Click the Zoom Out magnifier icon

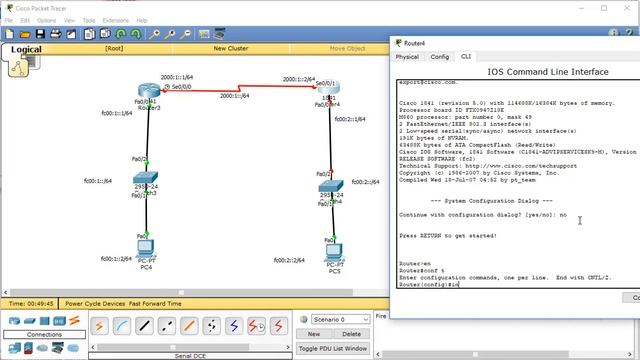[186, 34]
